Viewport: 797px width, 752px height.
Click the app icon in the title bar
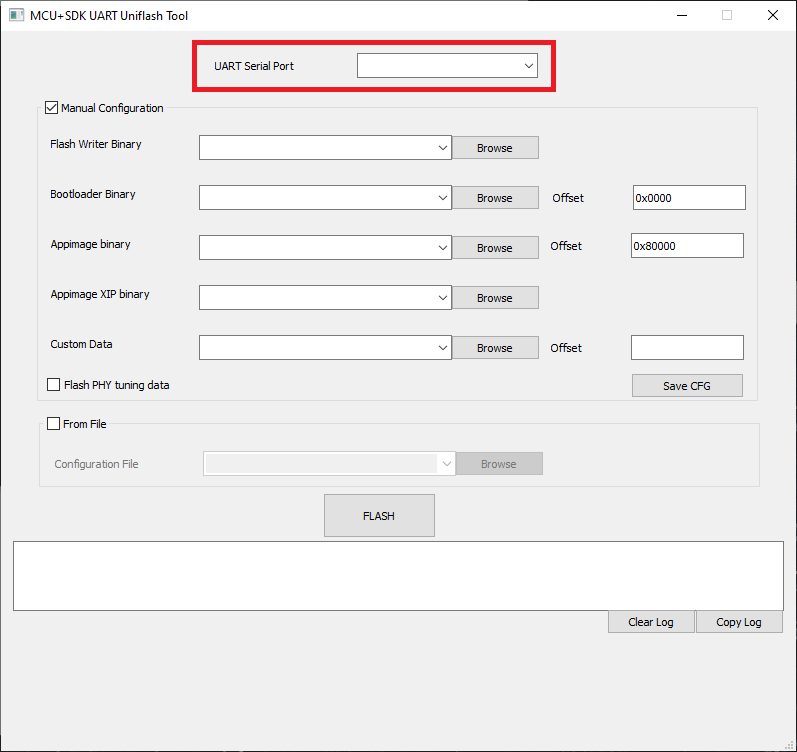17,16
